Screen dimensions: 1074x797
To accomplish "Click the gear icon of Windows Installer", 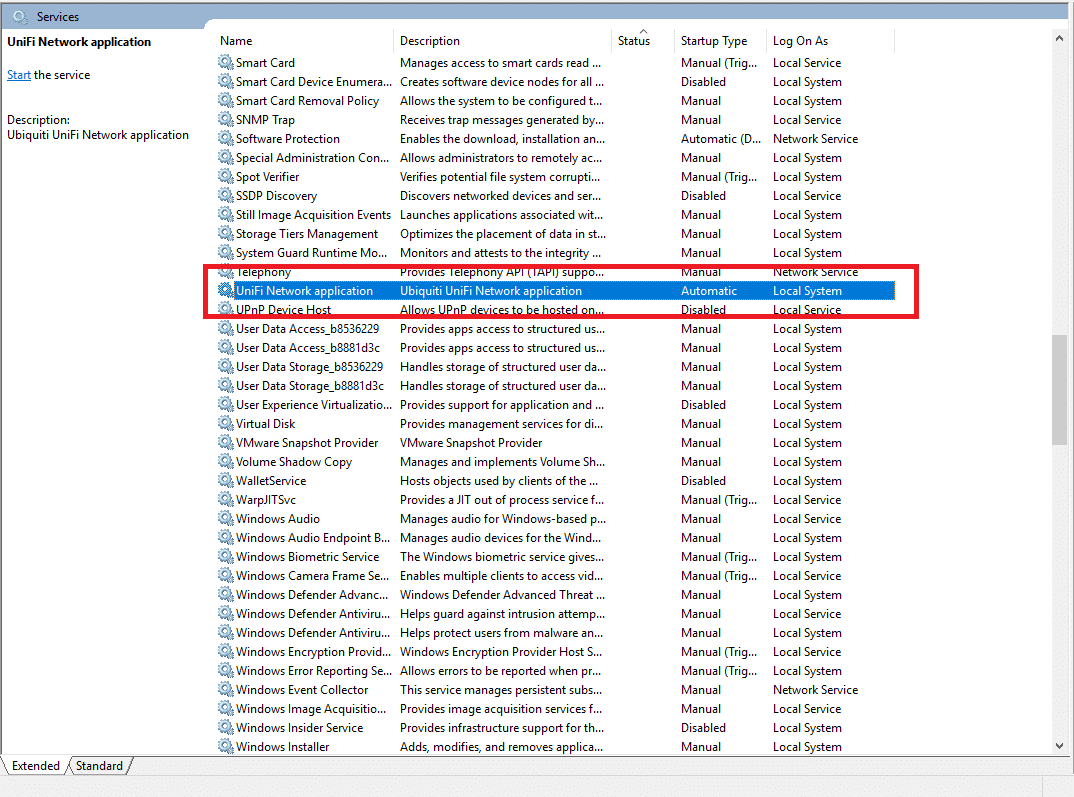I will pyautogui.click(x=225, y=746).
